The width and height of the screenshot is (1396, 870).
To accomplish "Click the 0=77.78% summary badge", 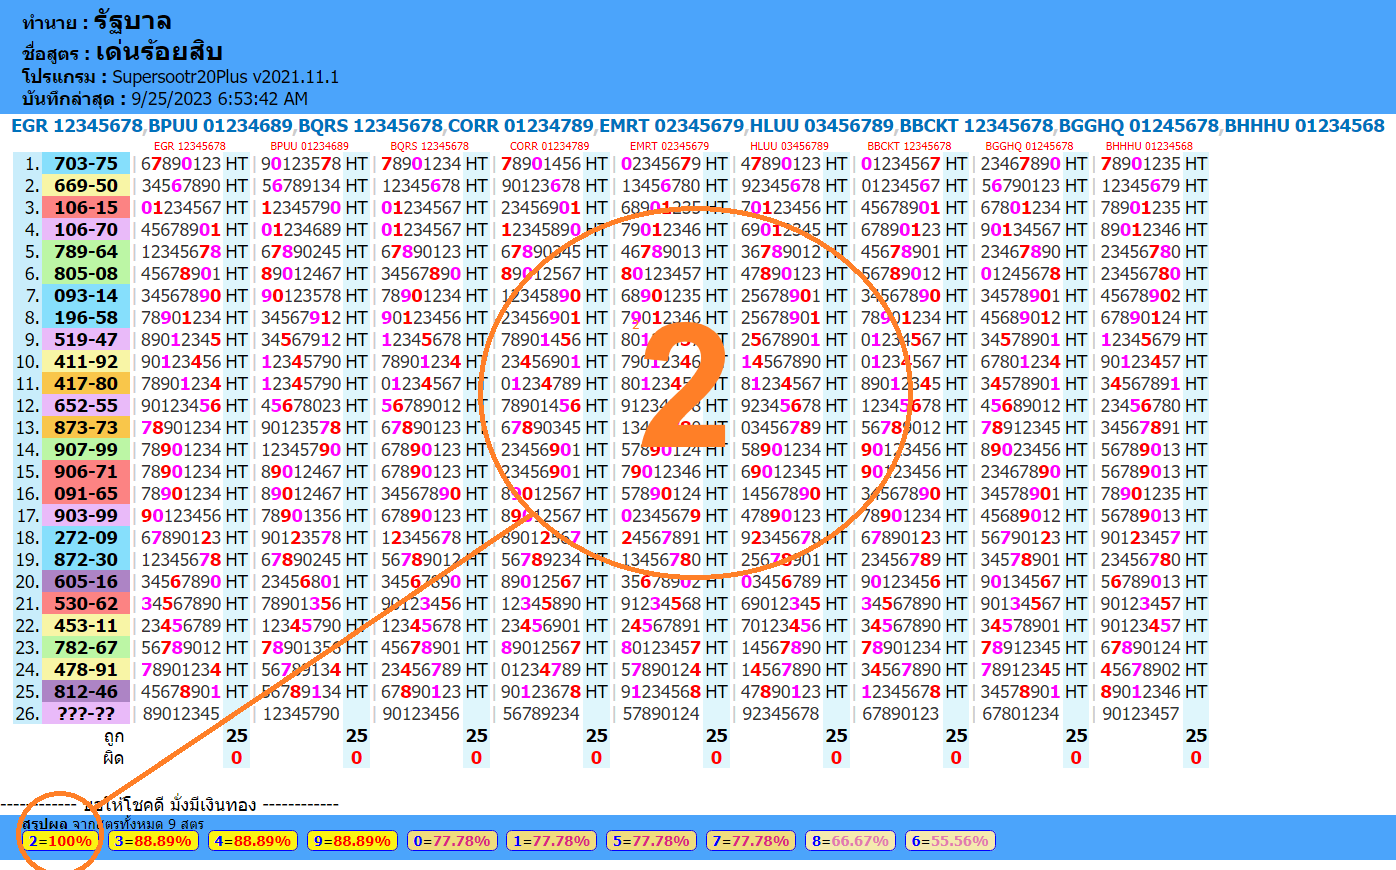I will tap(452, 841).
